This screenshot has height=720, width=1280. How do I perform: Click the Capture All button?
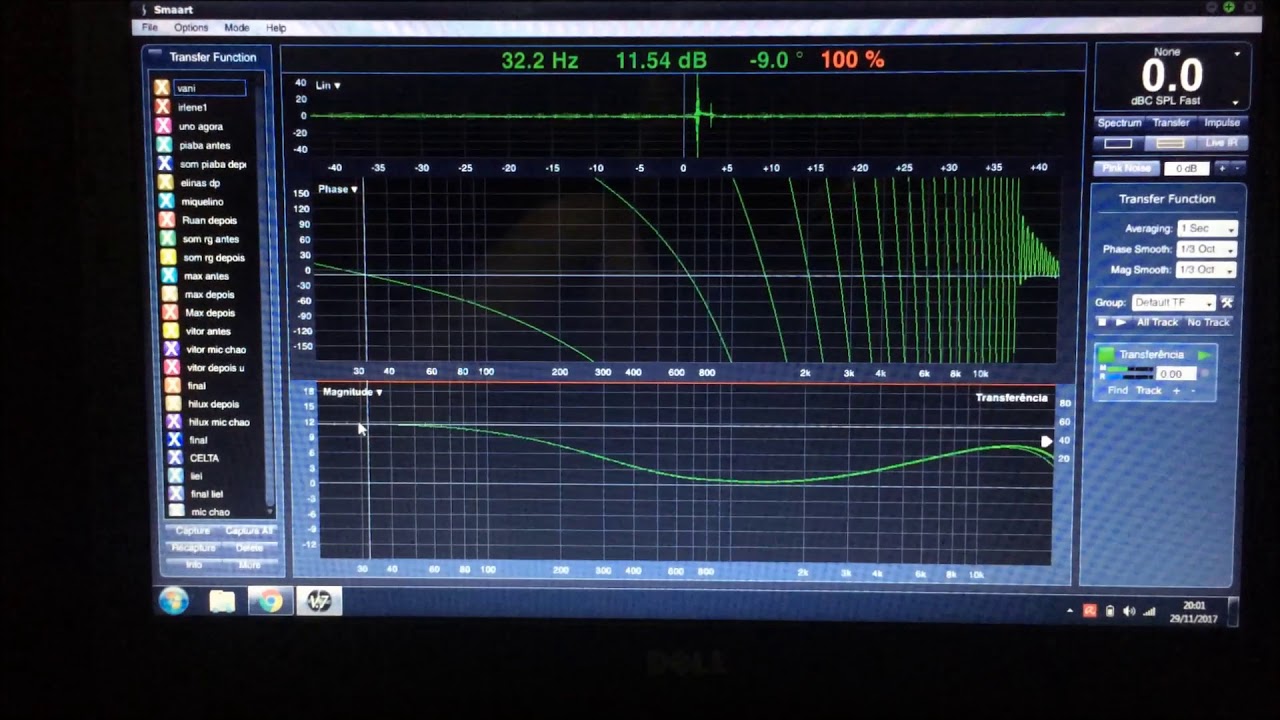pyautogui.click(x=248, y=531)
